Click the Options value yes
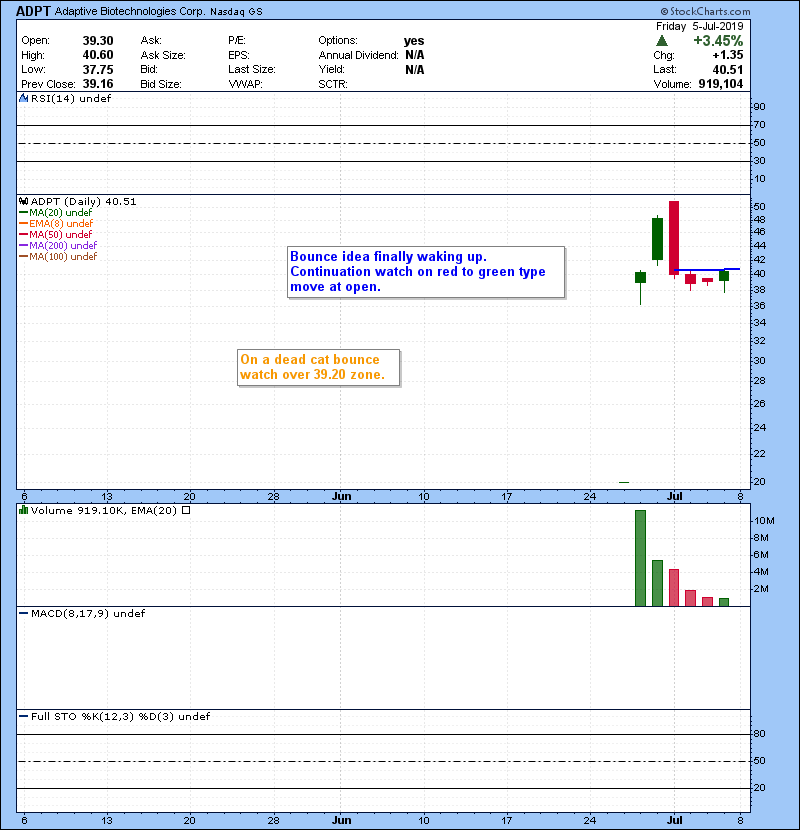The image size is (800, 830). click(414, 41)
